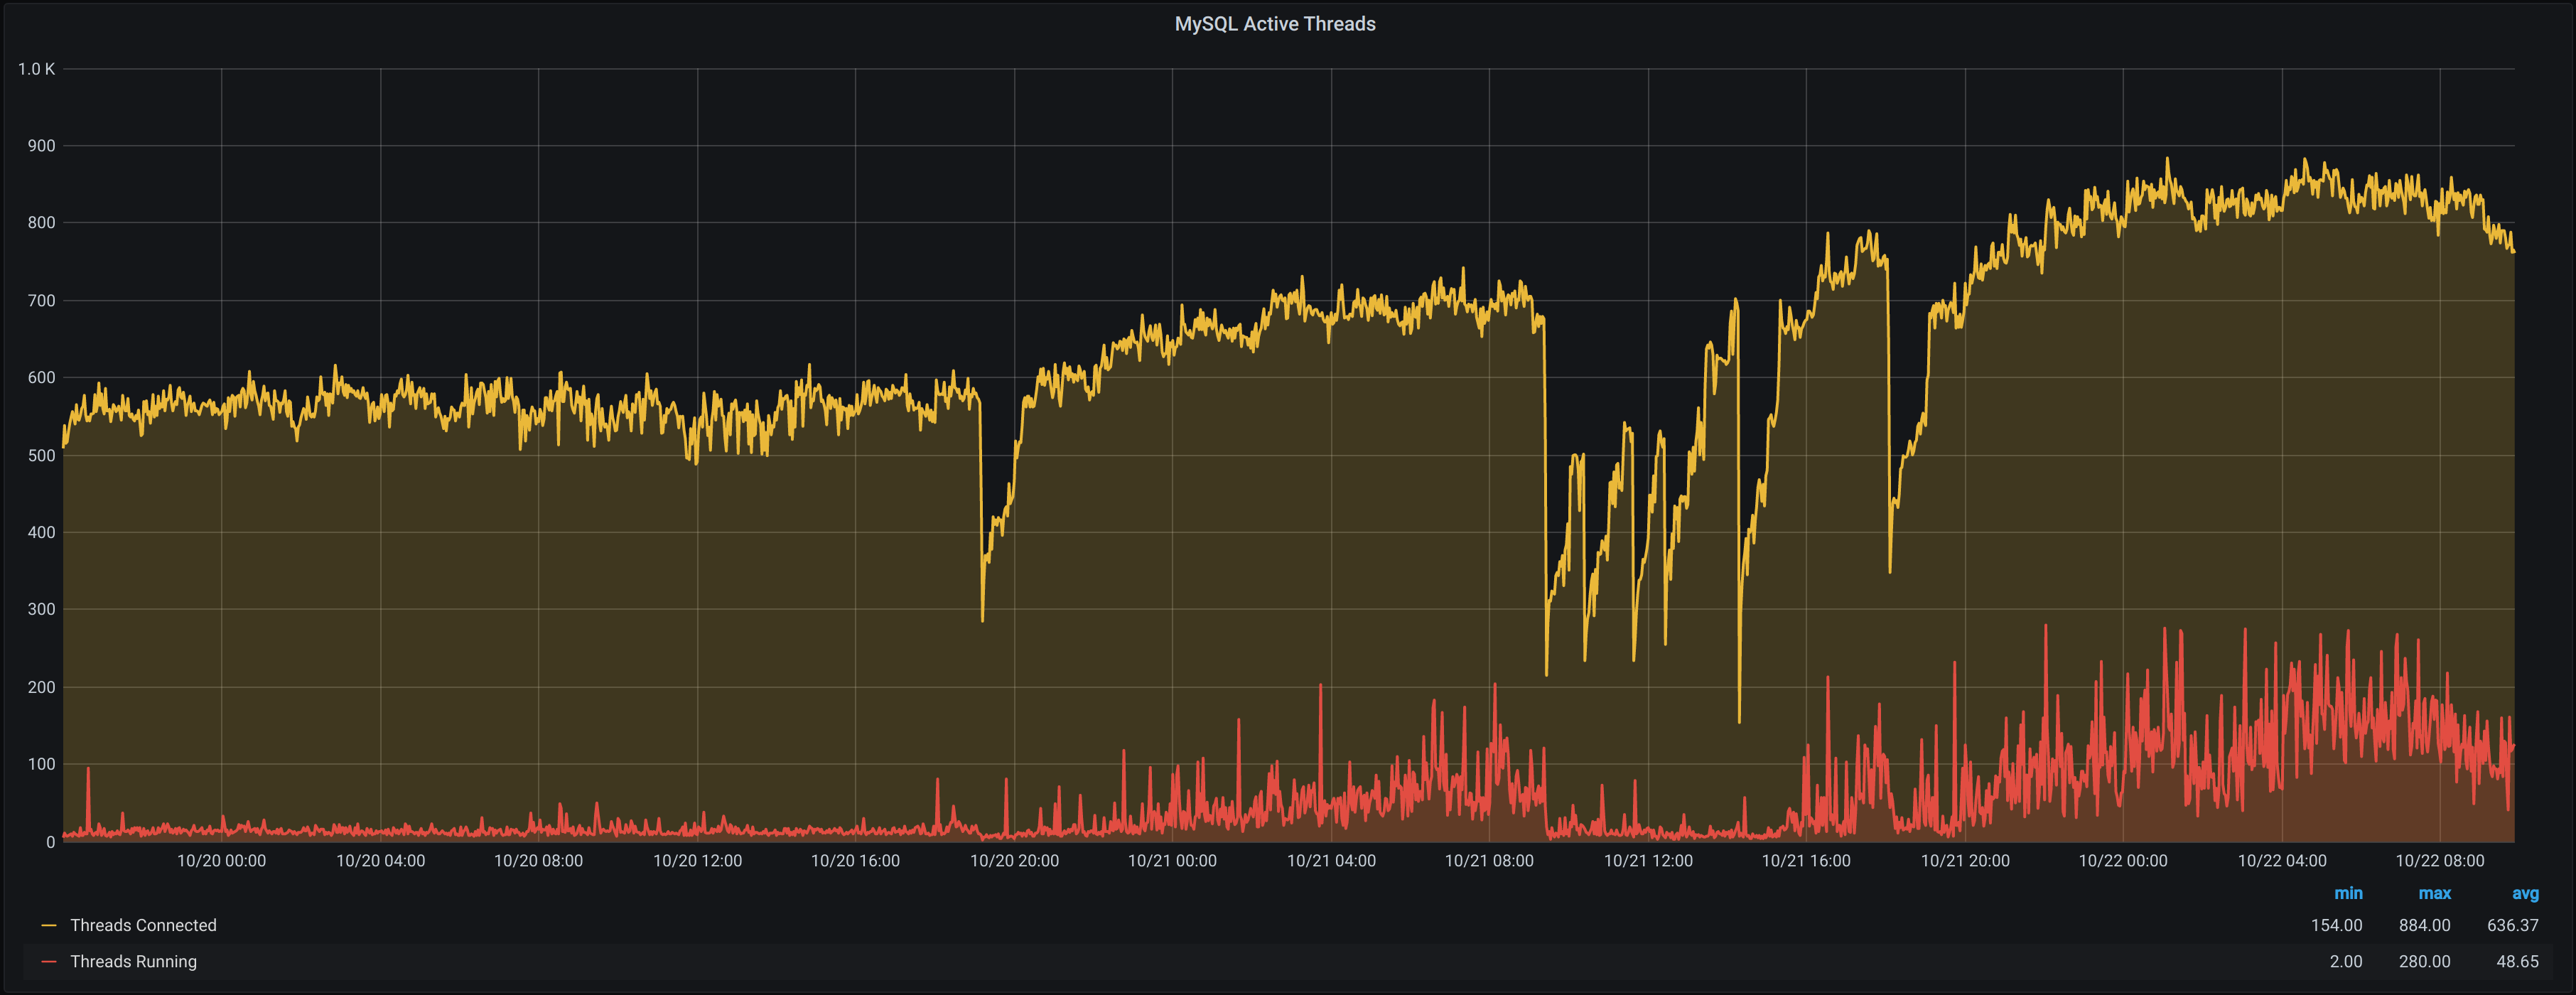Click the 1.0 K y-axis label
The height and width of the screenshot is (995, 2576).
click(x=37, y=69)
